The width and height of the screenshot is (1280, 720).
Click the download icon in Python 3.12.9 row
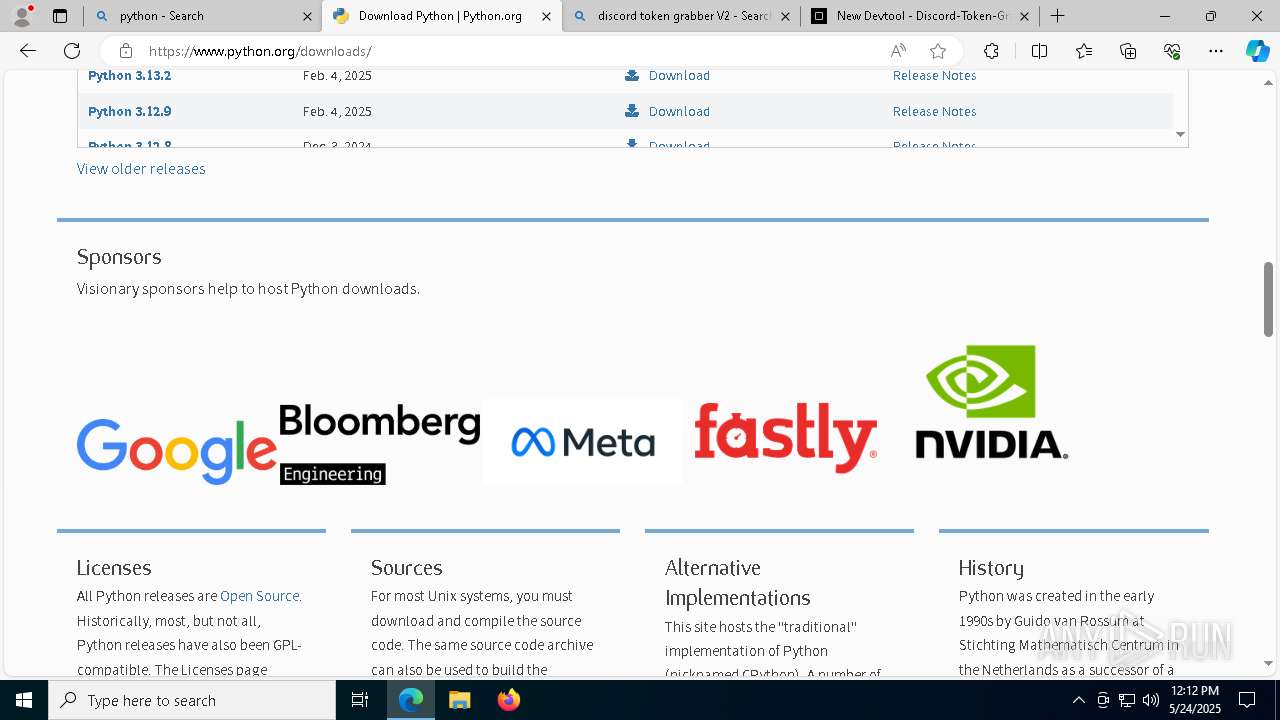pyautogui.click(x=632, y=111)
